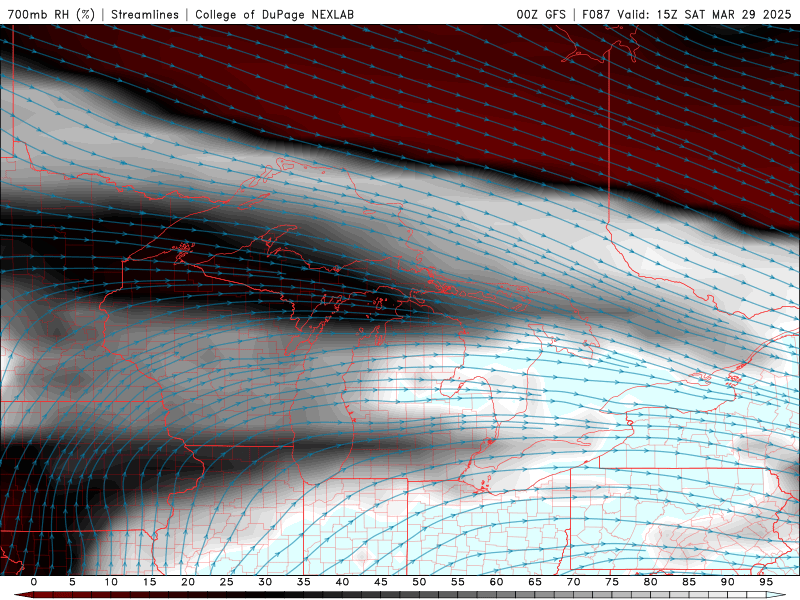Click the "5" label on the color scale
The width and height of the screenshot is (800, 600).
tap(72, 582)
